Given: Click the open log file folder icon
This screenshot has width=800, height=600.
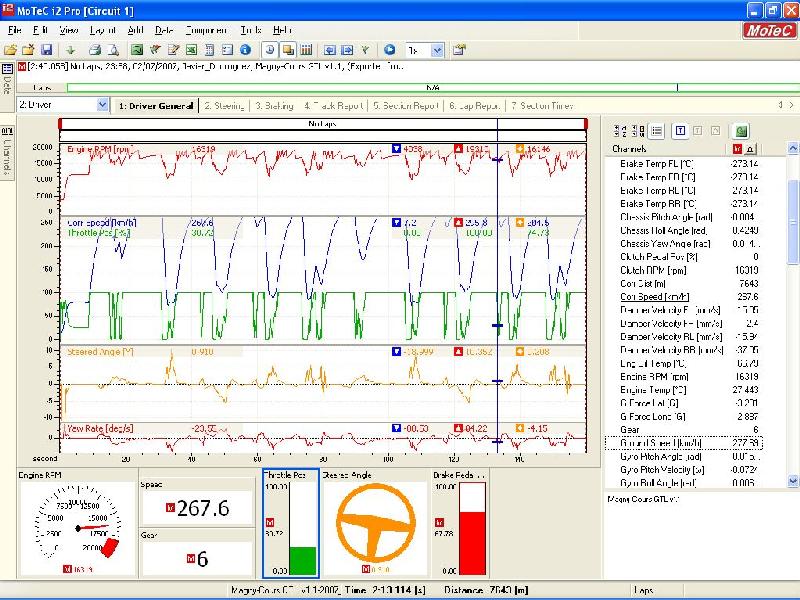Looking at the screenshot, I should pos(10,49).
